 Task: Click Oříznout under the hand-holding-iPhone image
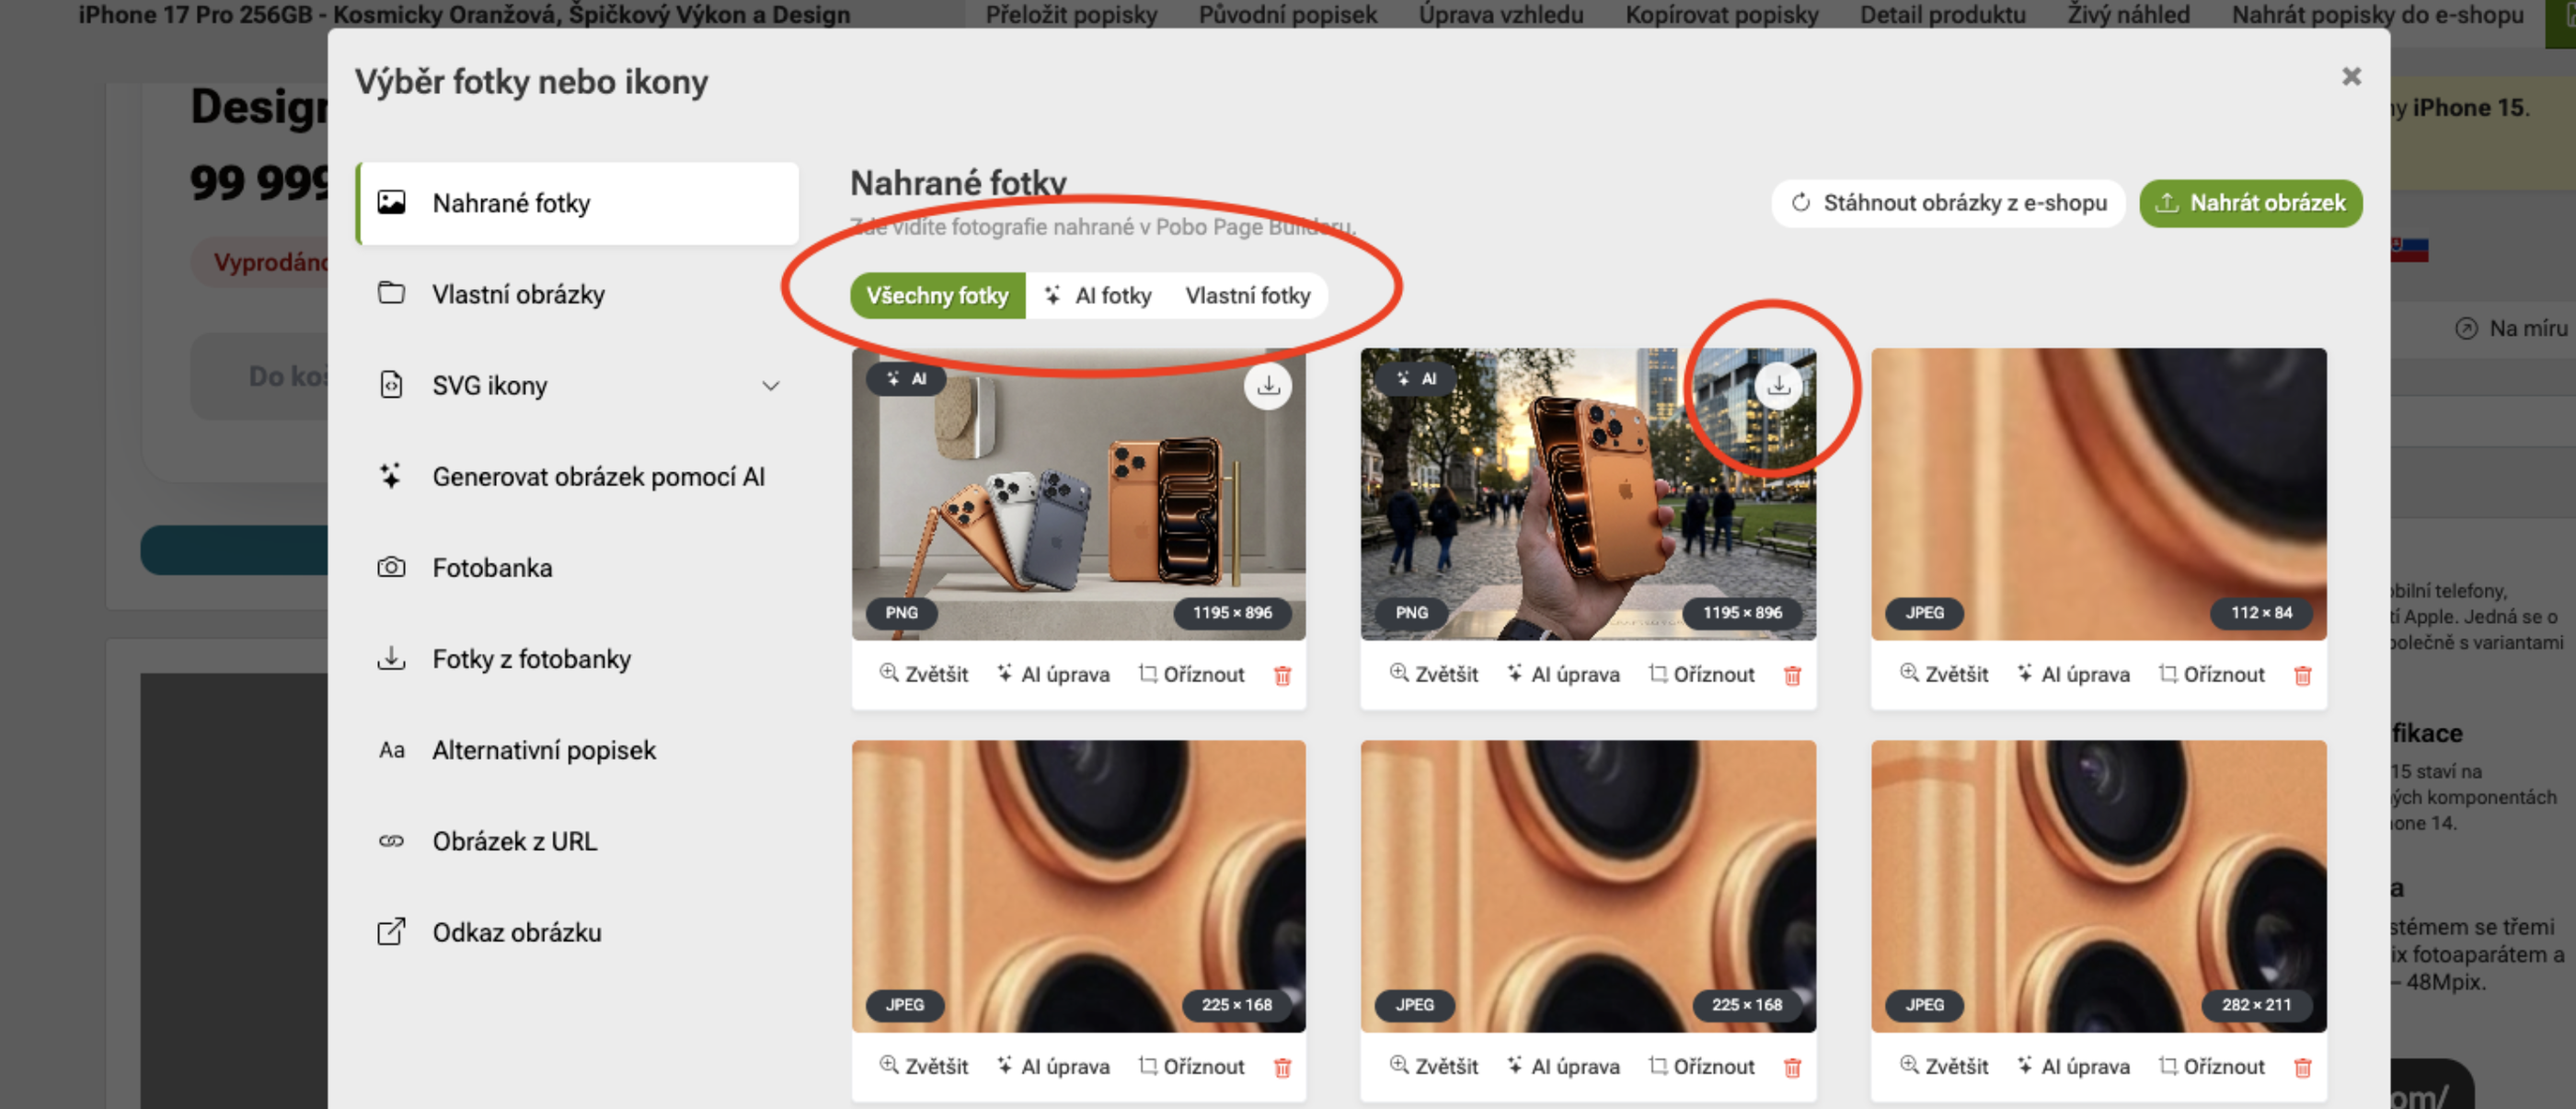click(x=1701, y=674)
